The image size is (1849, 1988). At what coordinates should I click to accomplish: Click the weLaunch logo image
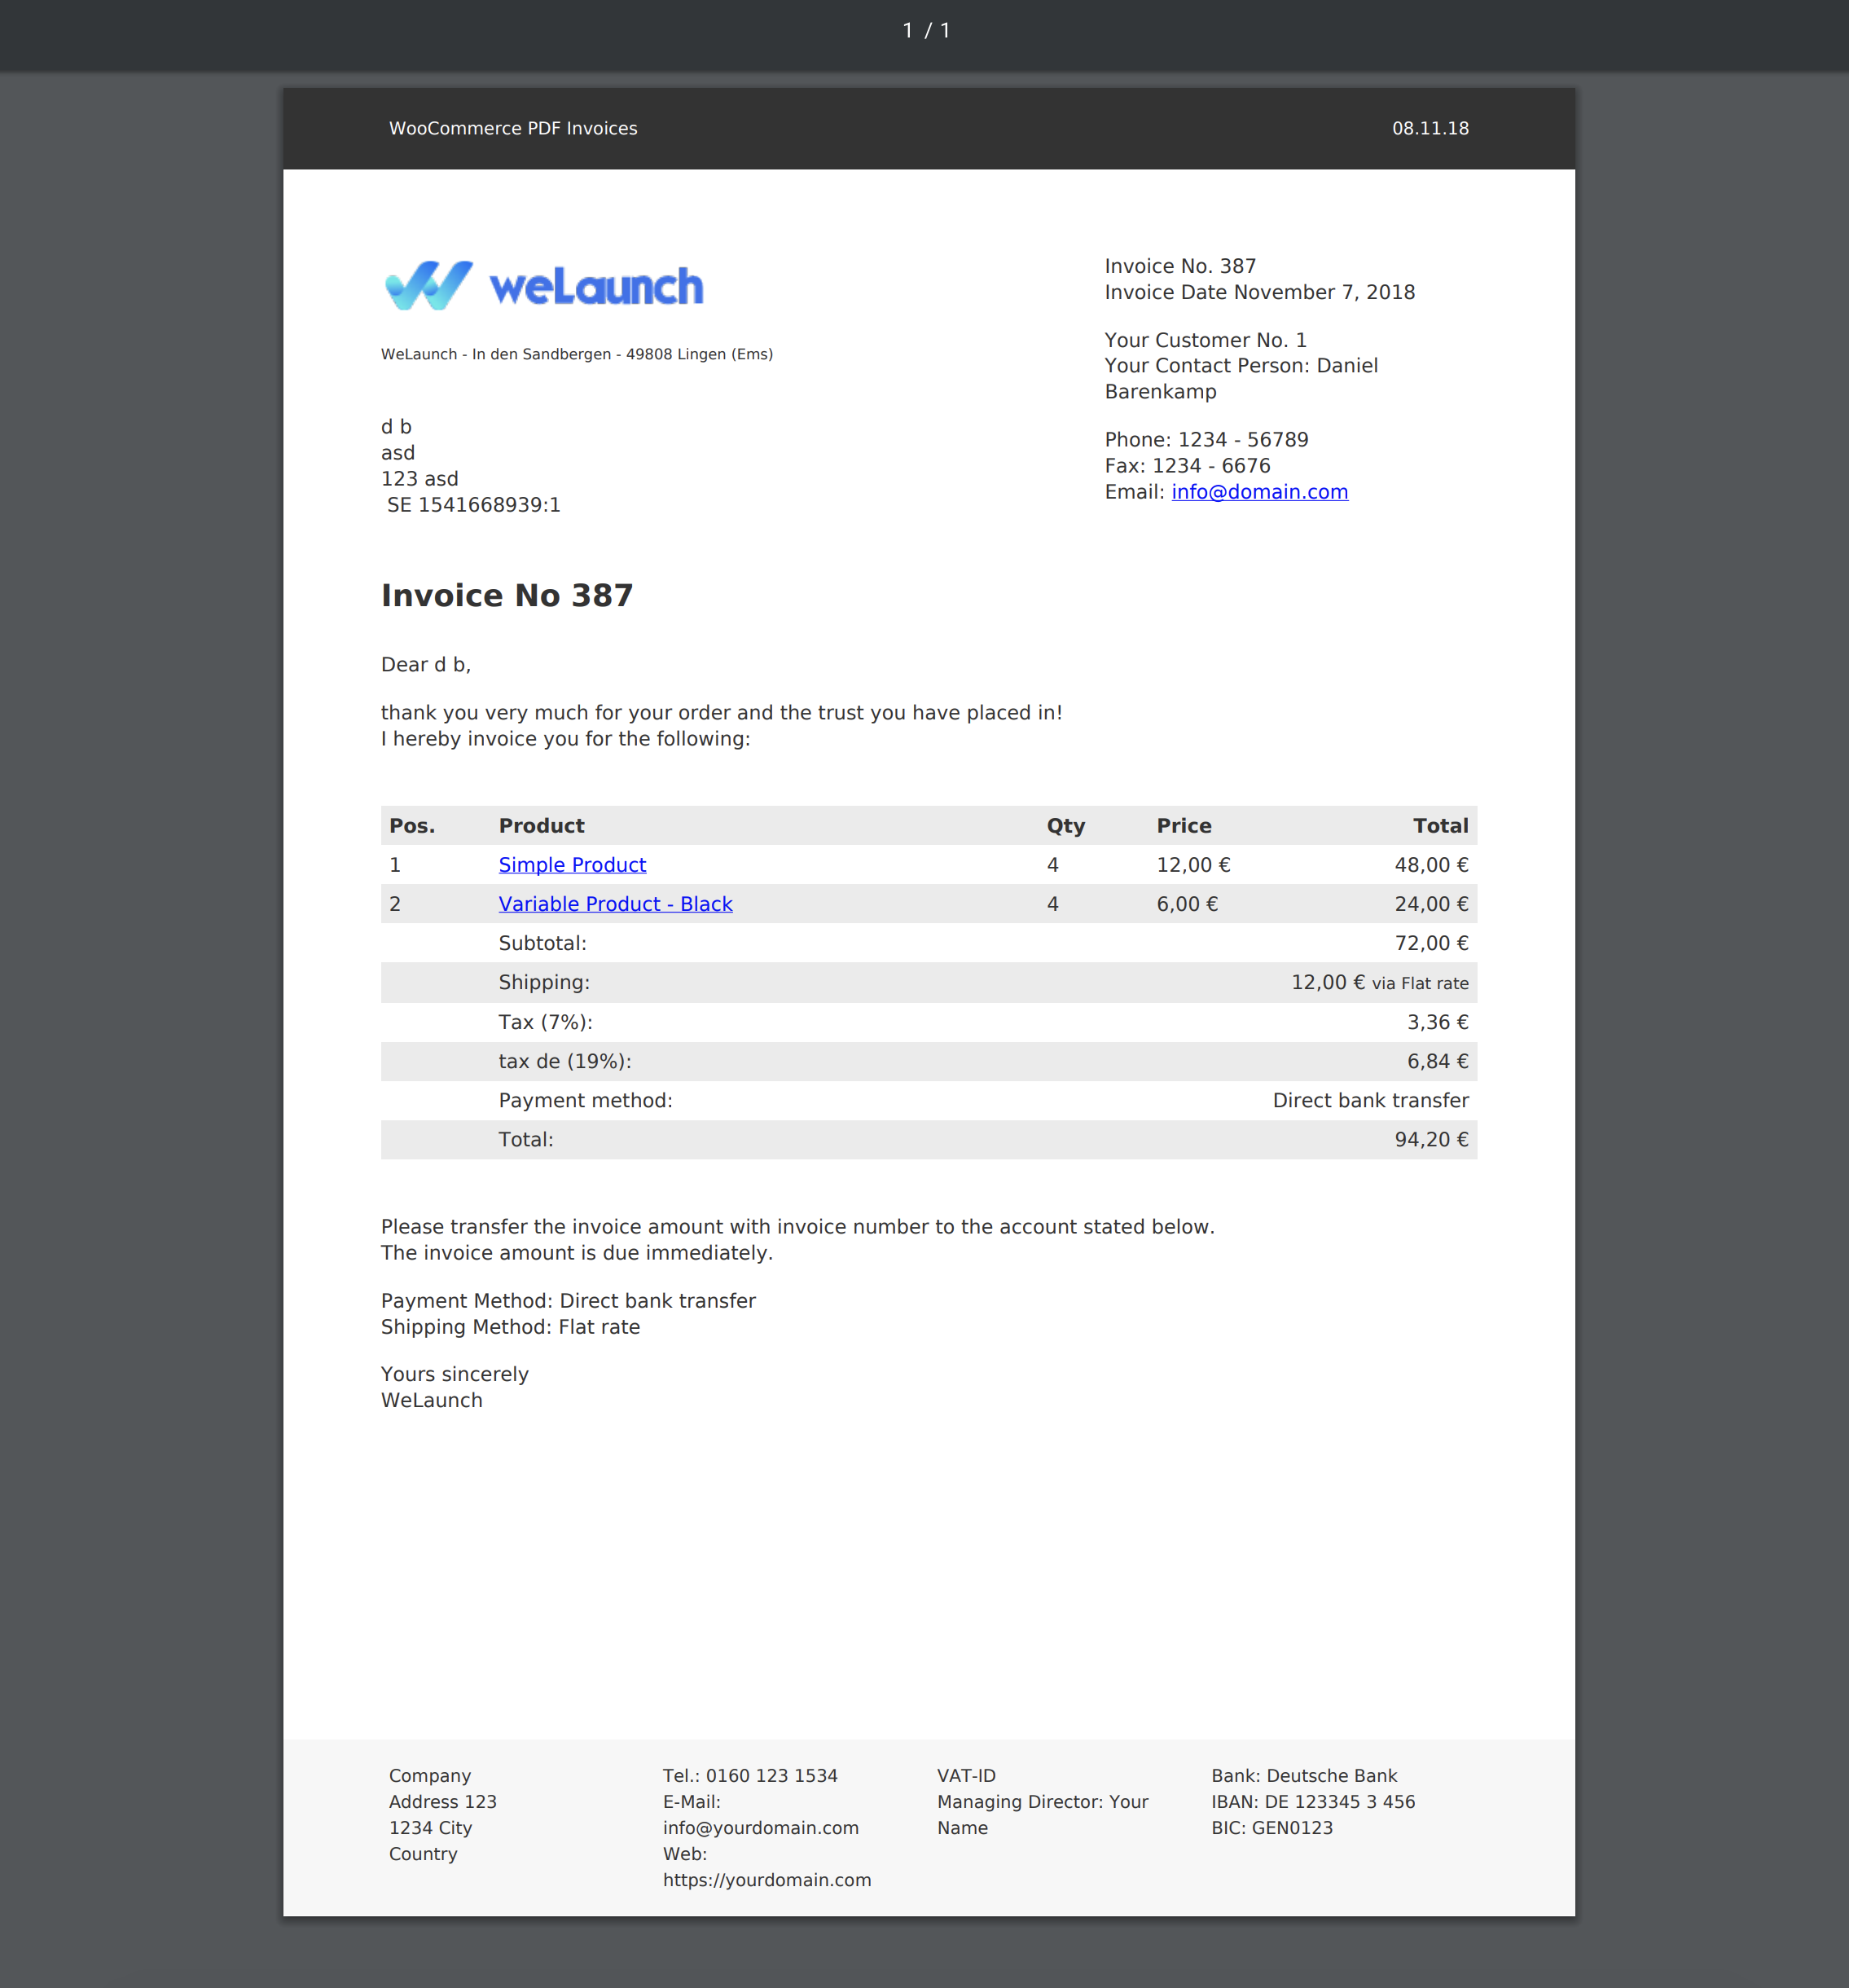pyautogui.click(x=544, y=286)
